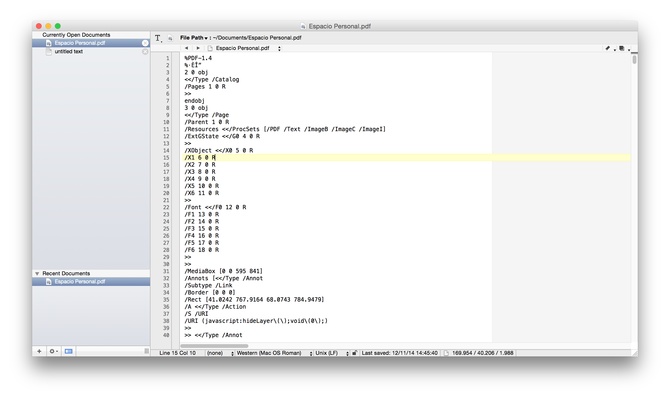Click the split bar at top of the scrollbar
Image resolution: width=670 pixels, height=400 pixels.
635,53
